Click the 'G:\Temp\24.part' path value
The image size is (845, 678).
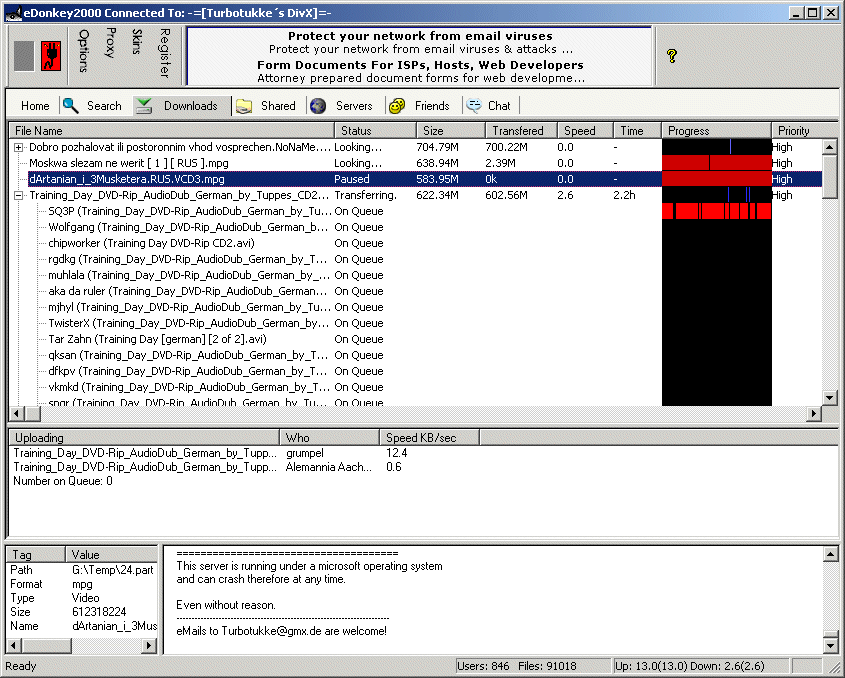(113, 570)
